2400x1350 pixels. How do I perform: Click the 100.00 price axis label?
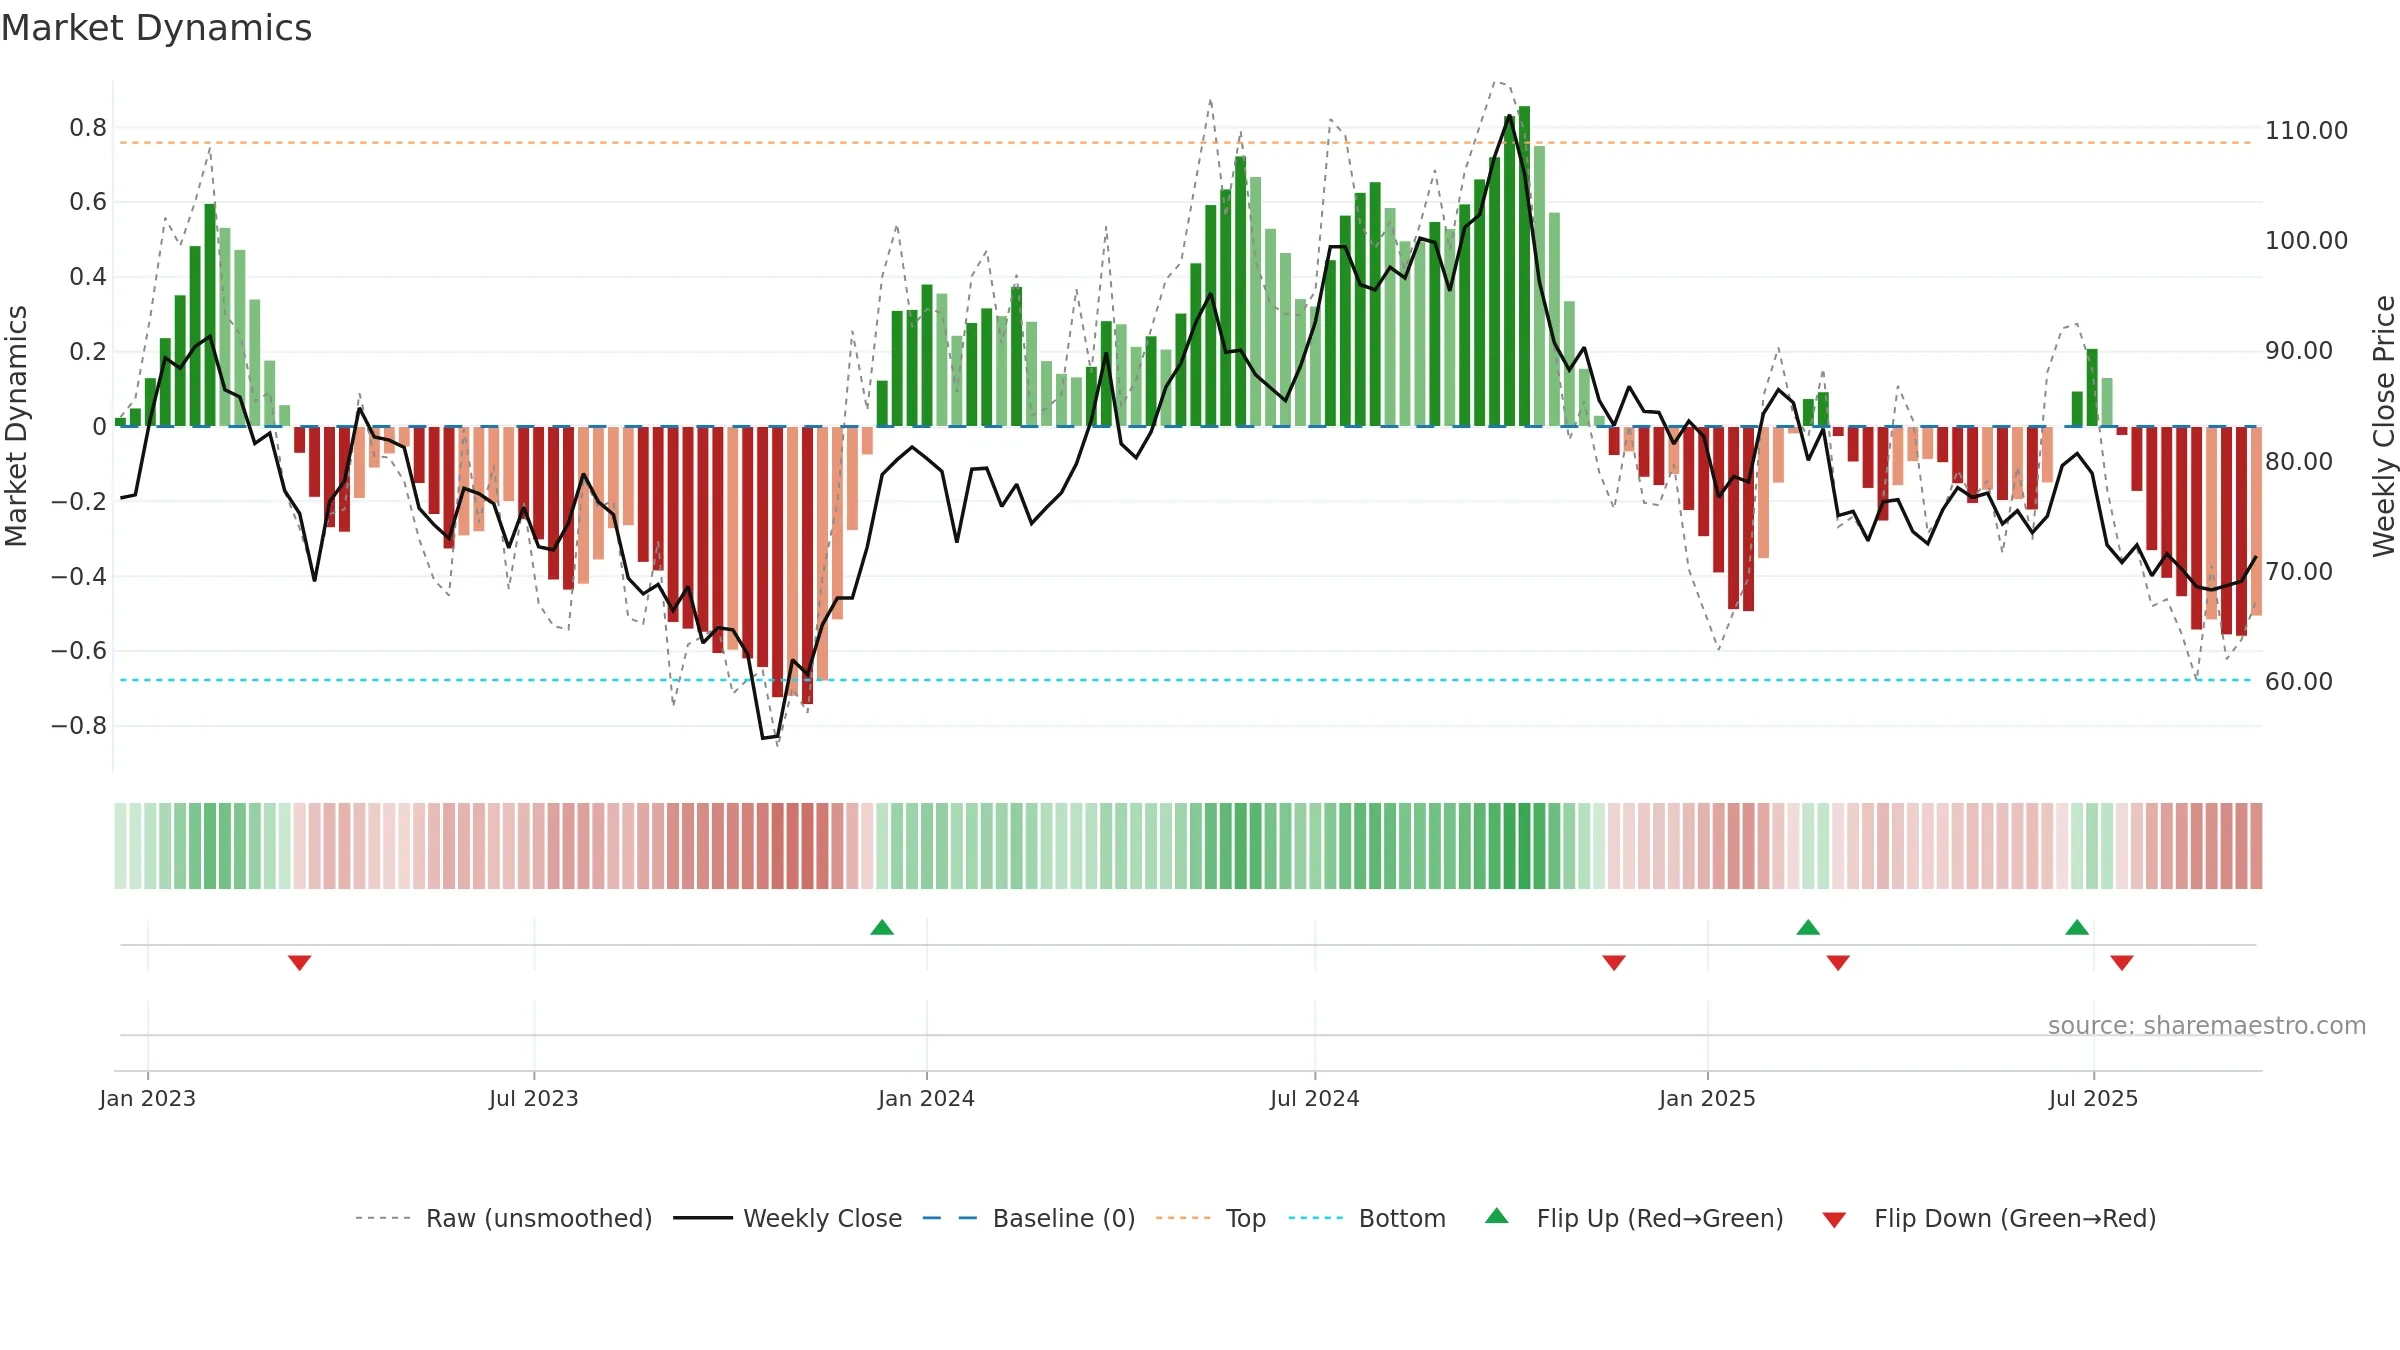pos(2307,240)
